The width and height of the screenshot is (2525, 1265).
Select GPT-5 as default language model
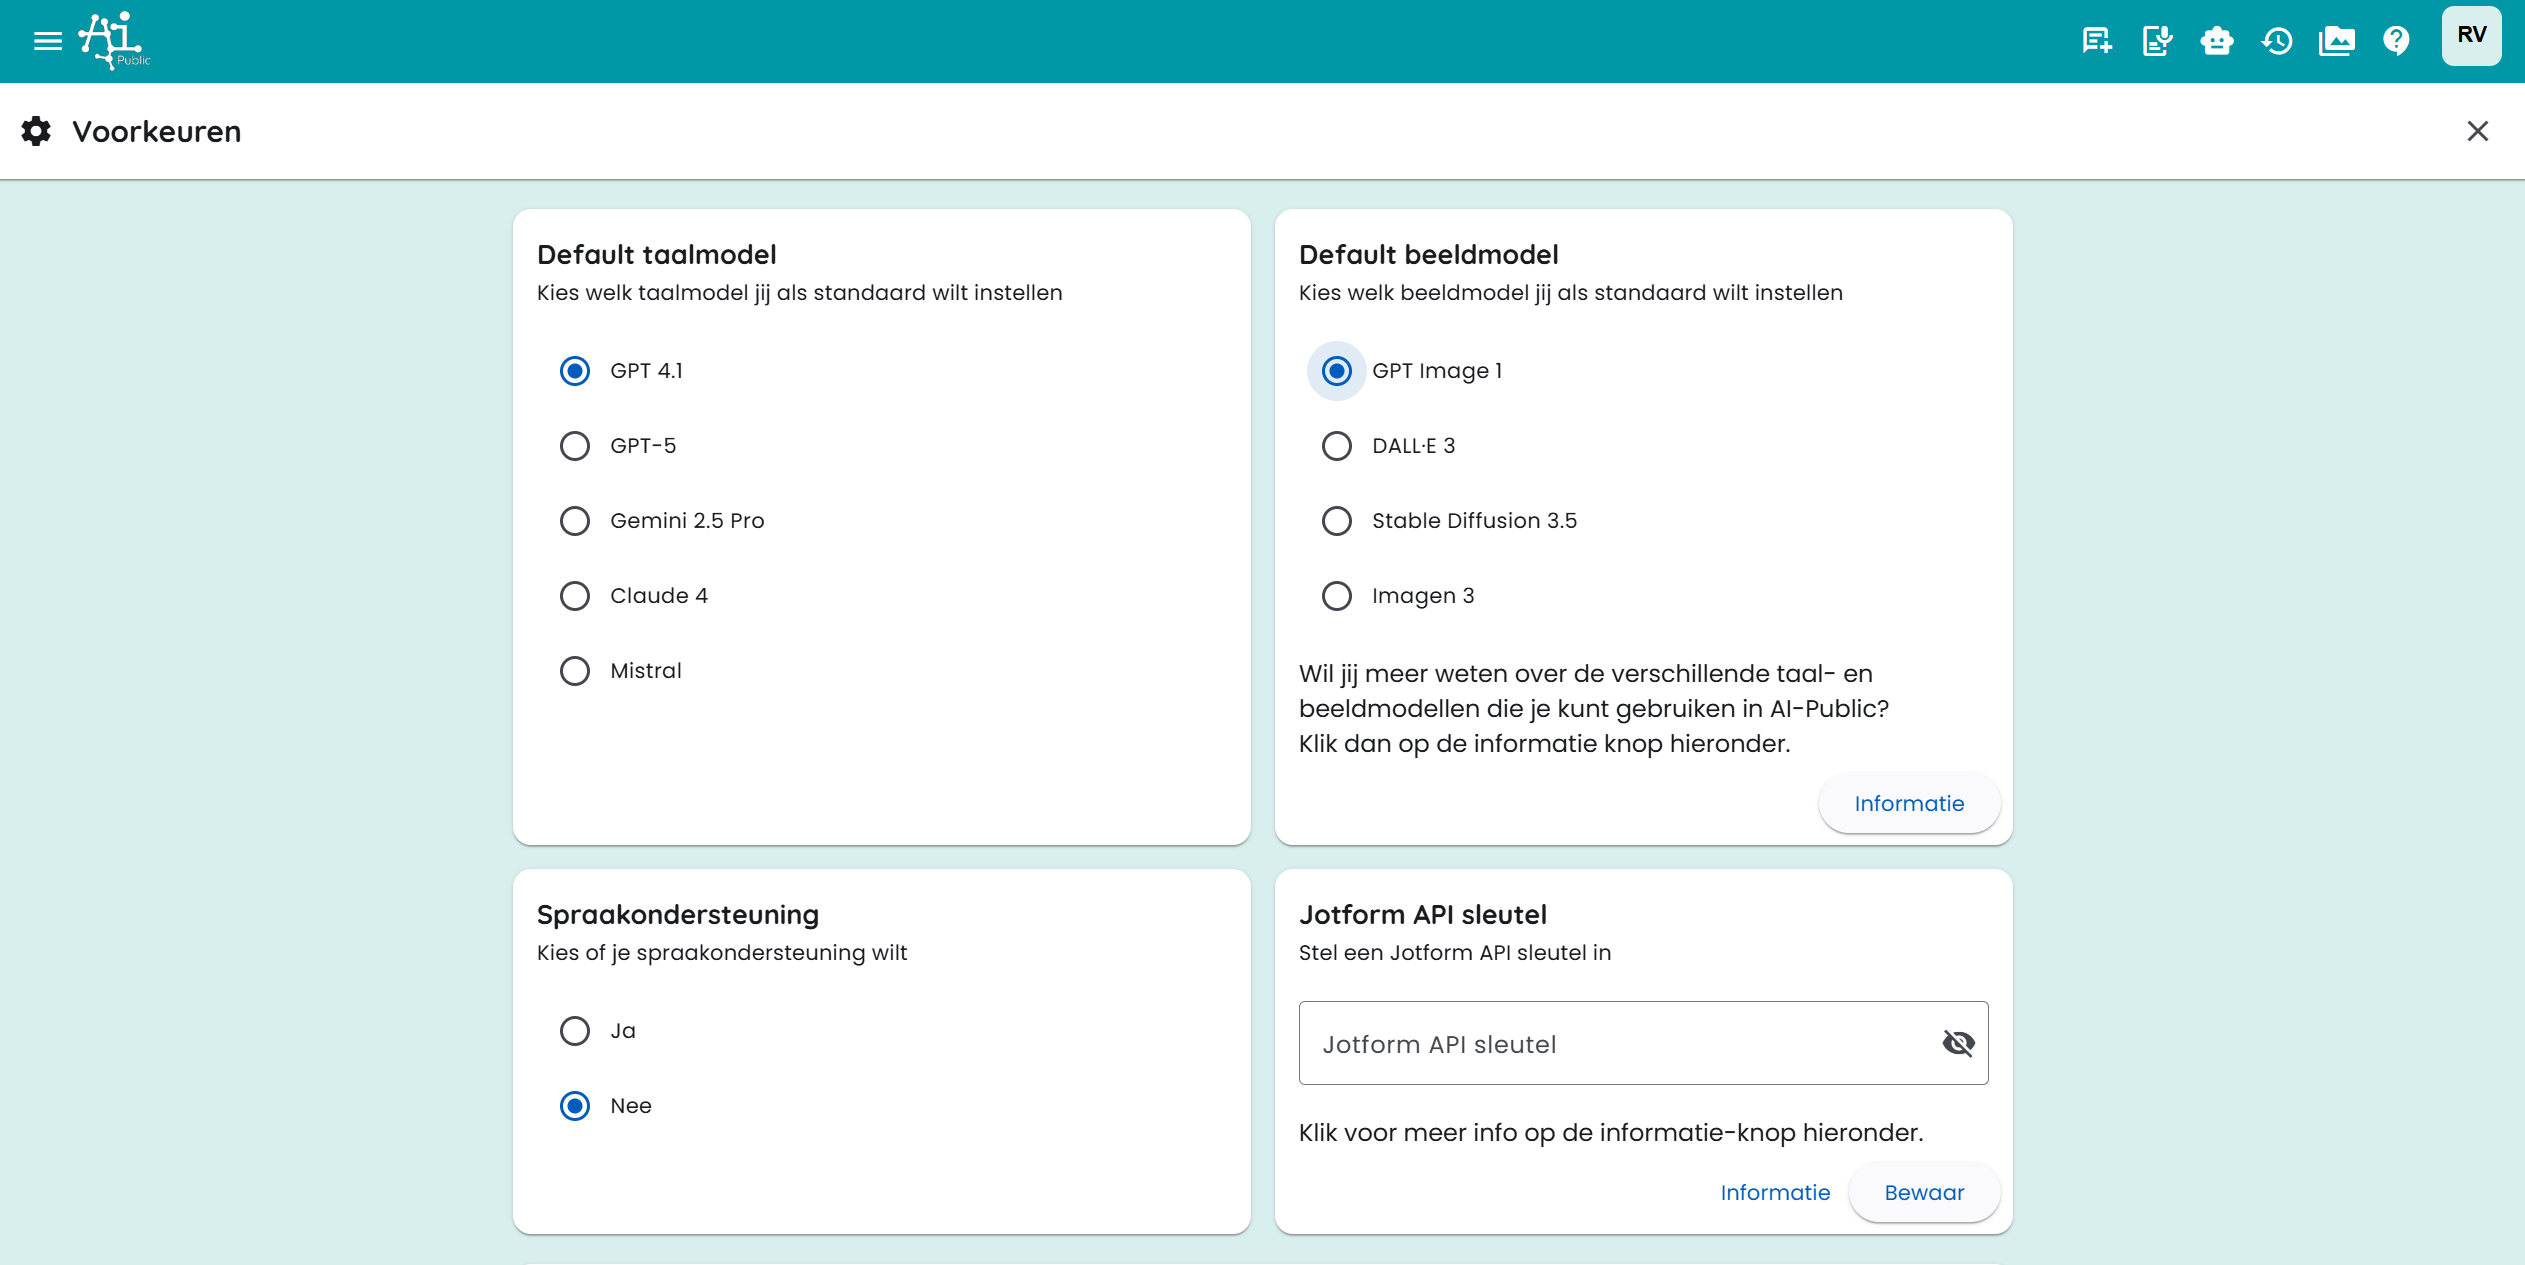(x=575, y=446)
